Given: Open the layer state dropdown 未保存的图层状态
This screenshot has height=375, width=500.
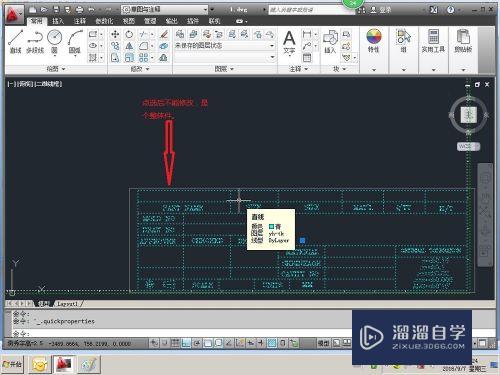Looking at the screenshot, I should [x=225, y=46].
